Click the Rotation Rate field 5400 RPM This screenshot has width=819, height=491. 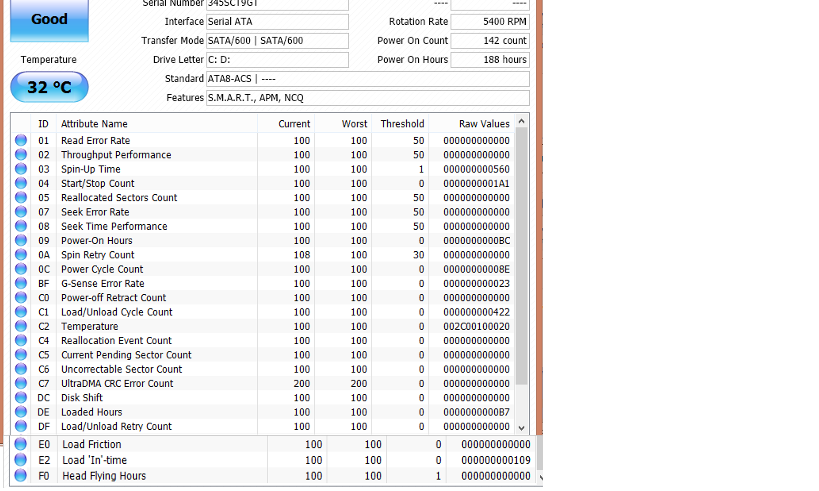coord(490,21)
